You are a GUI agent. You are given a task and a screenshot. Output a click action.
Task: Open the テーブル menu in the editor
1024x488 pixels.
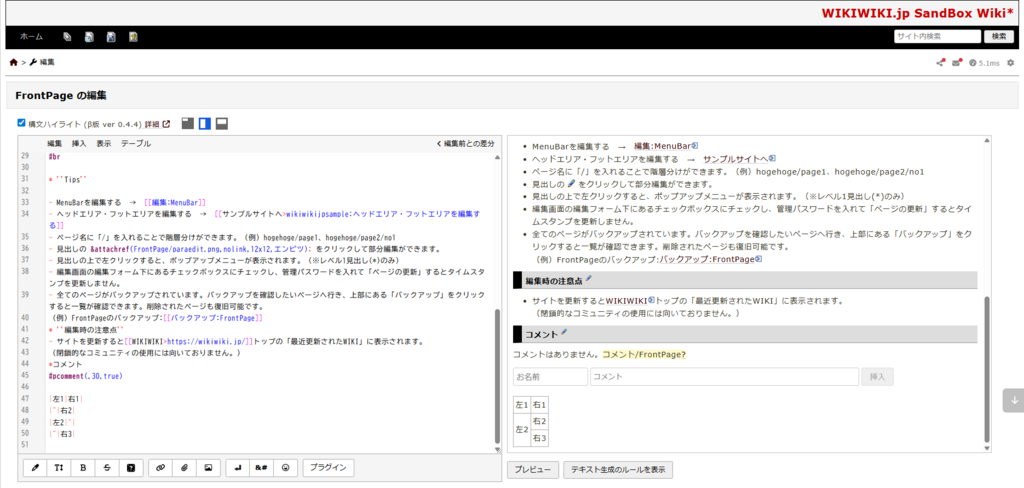pos(136,144)
